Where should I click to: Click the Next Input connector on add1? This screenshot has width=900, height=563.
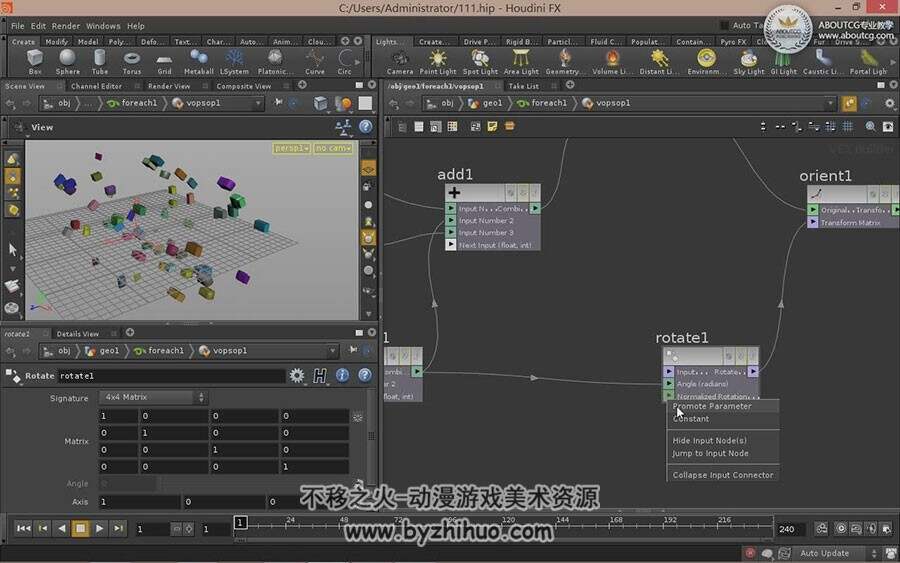pyautogui.click(x=451, y=245)
